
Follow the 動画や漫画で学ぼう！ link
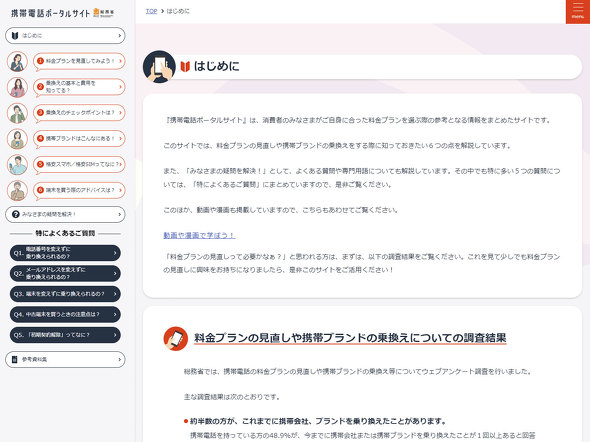pyautogui.click(x=199, y=235)
